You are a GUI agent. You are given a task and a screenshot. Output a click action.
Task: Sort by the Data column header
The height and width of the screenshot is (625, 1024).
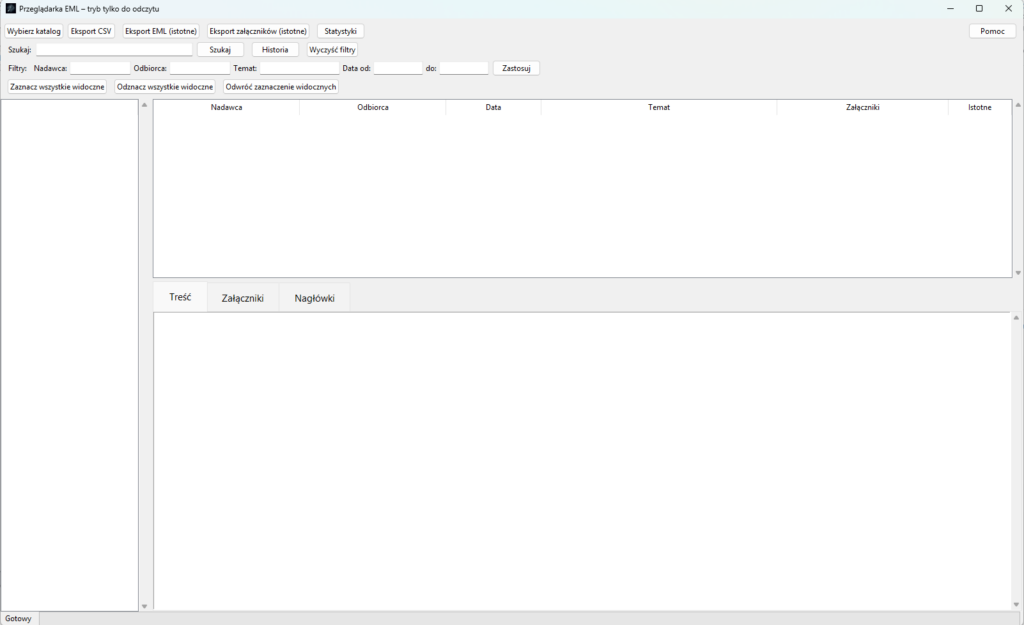click(x=493, y=107)
